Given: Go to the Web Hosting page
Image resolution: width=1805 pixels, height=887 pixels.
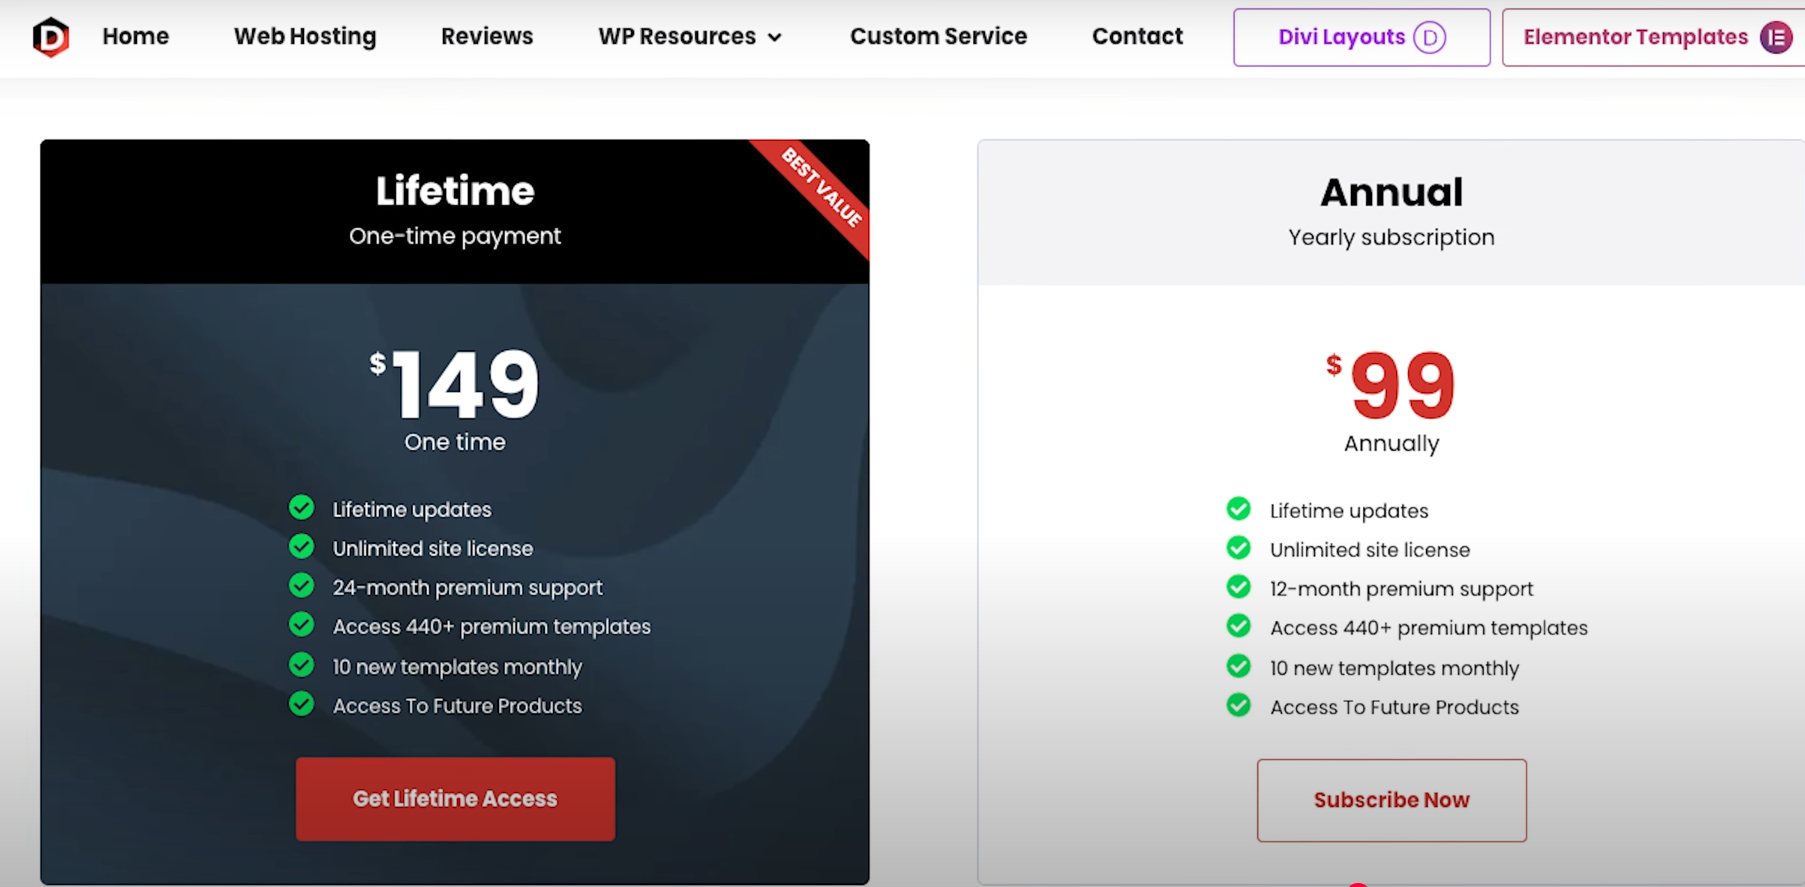Looking at the screenshot, I should pos(305,37).
